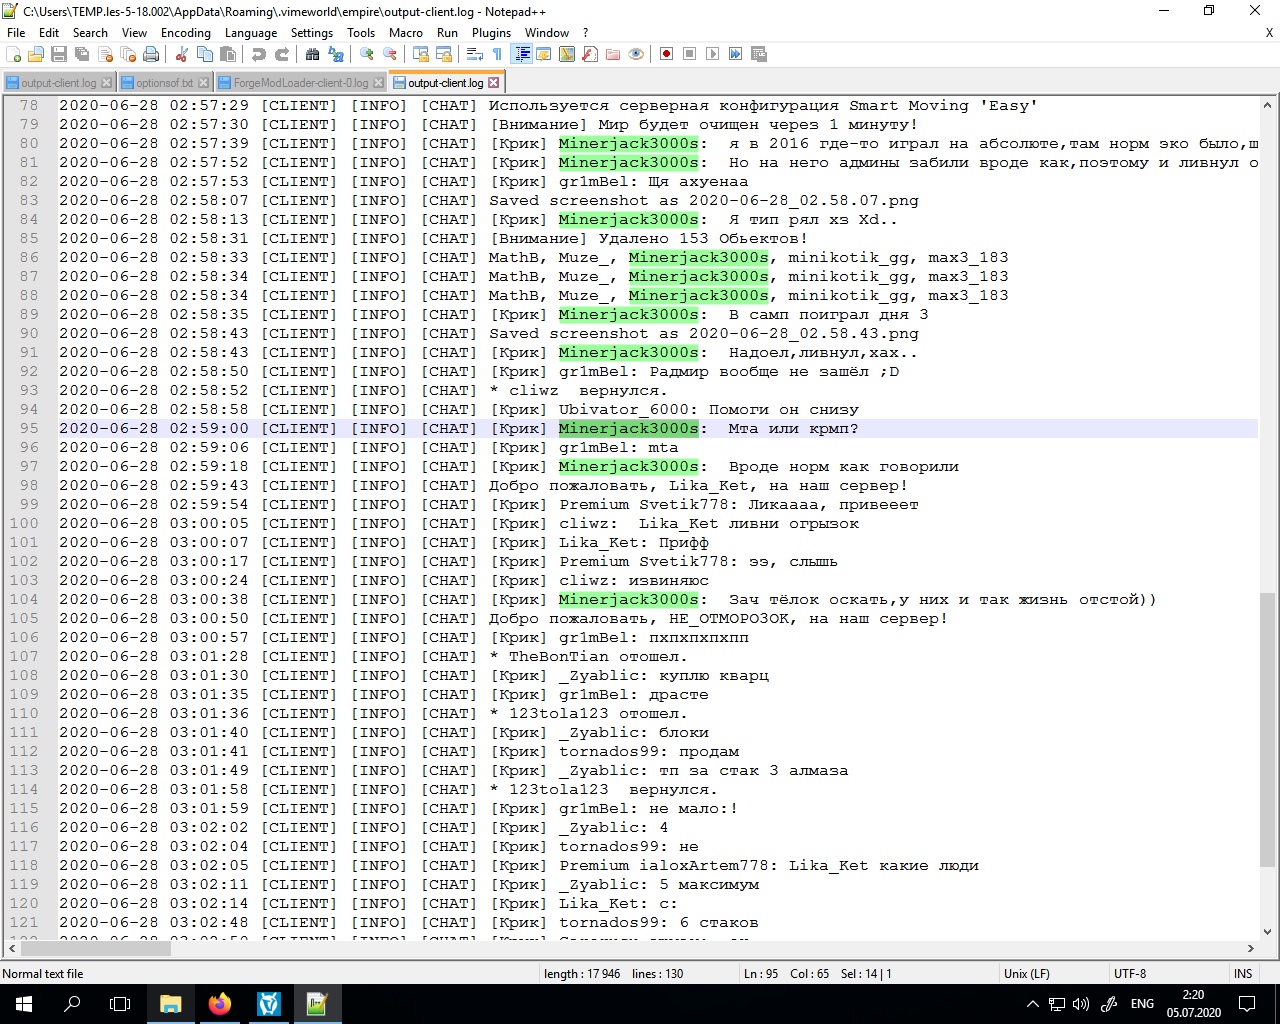Click Run macro multiple times icon
The image size is (1280, 1024).
[x=736, y=54]
